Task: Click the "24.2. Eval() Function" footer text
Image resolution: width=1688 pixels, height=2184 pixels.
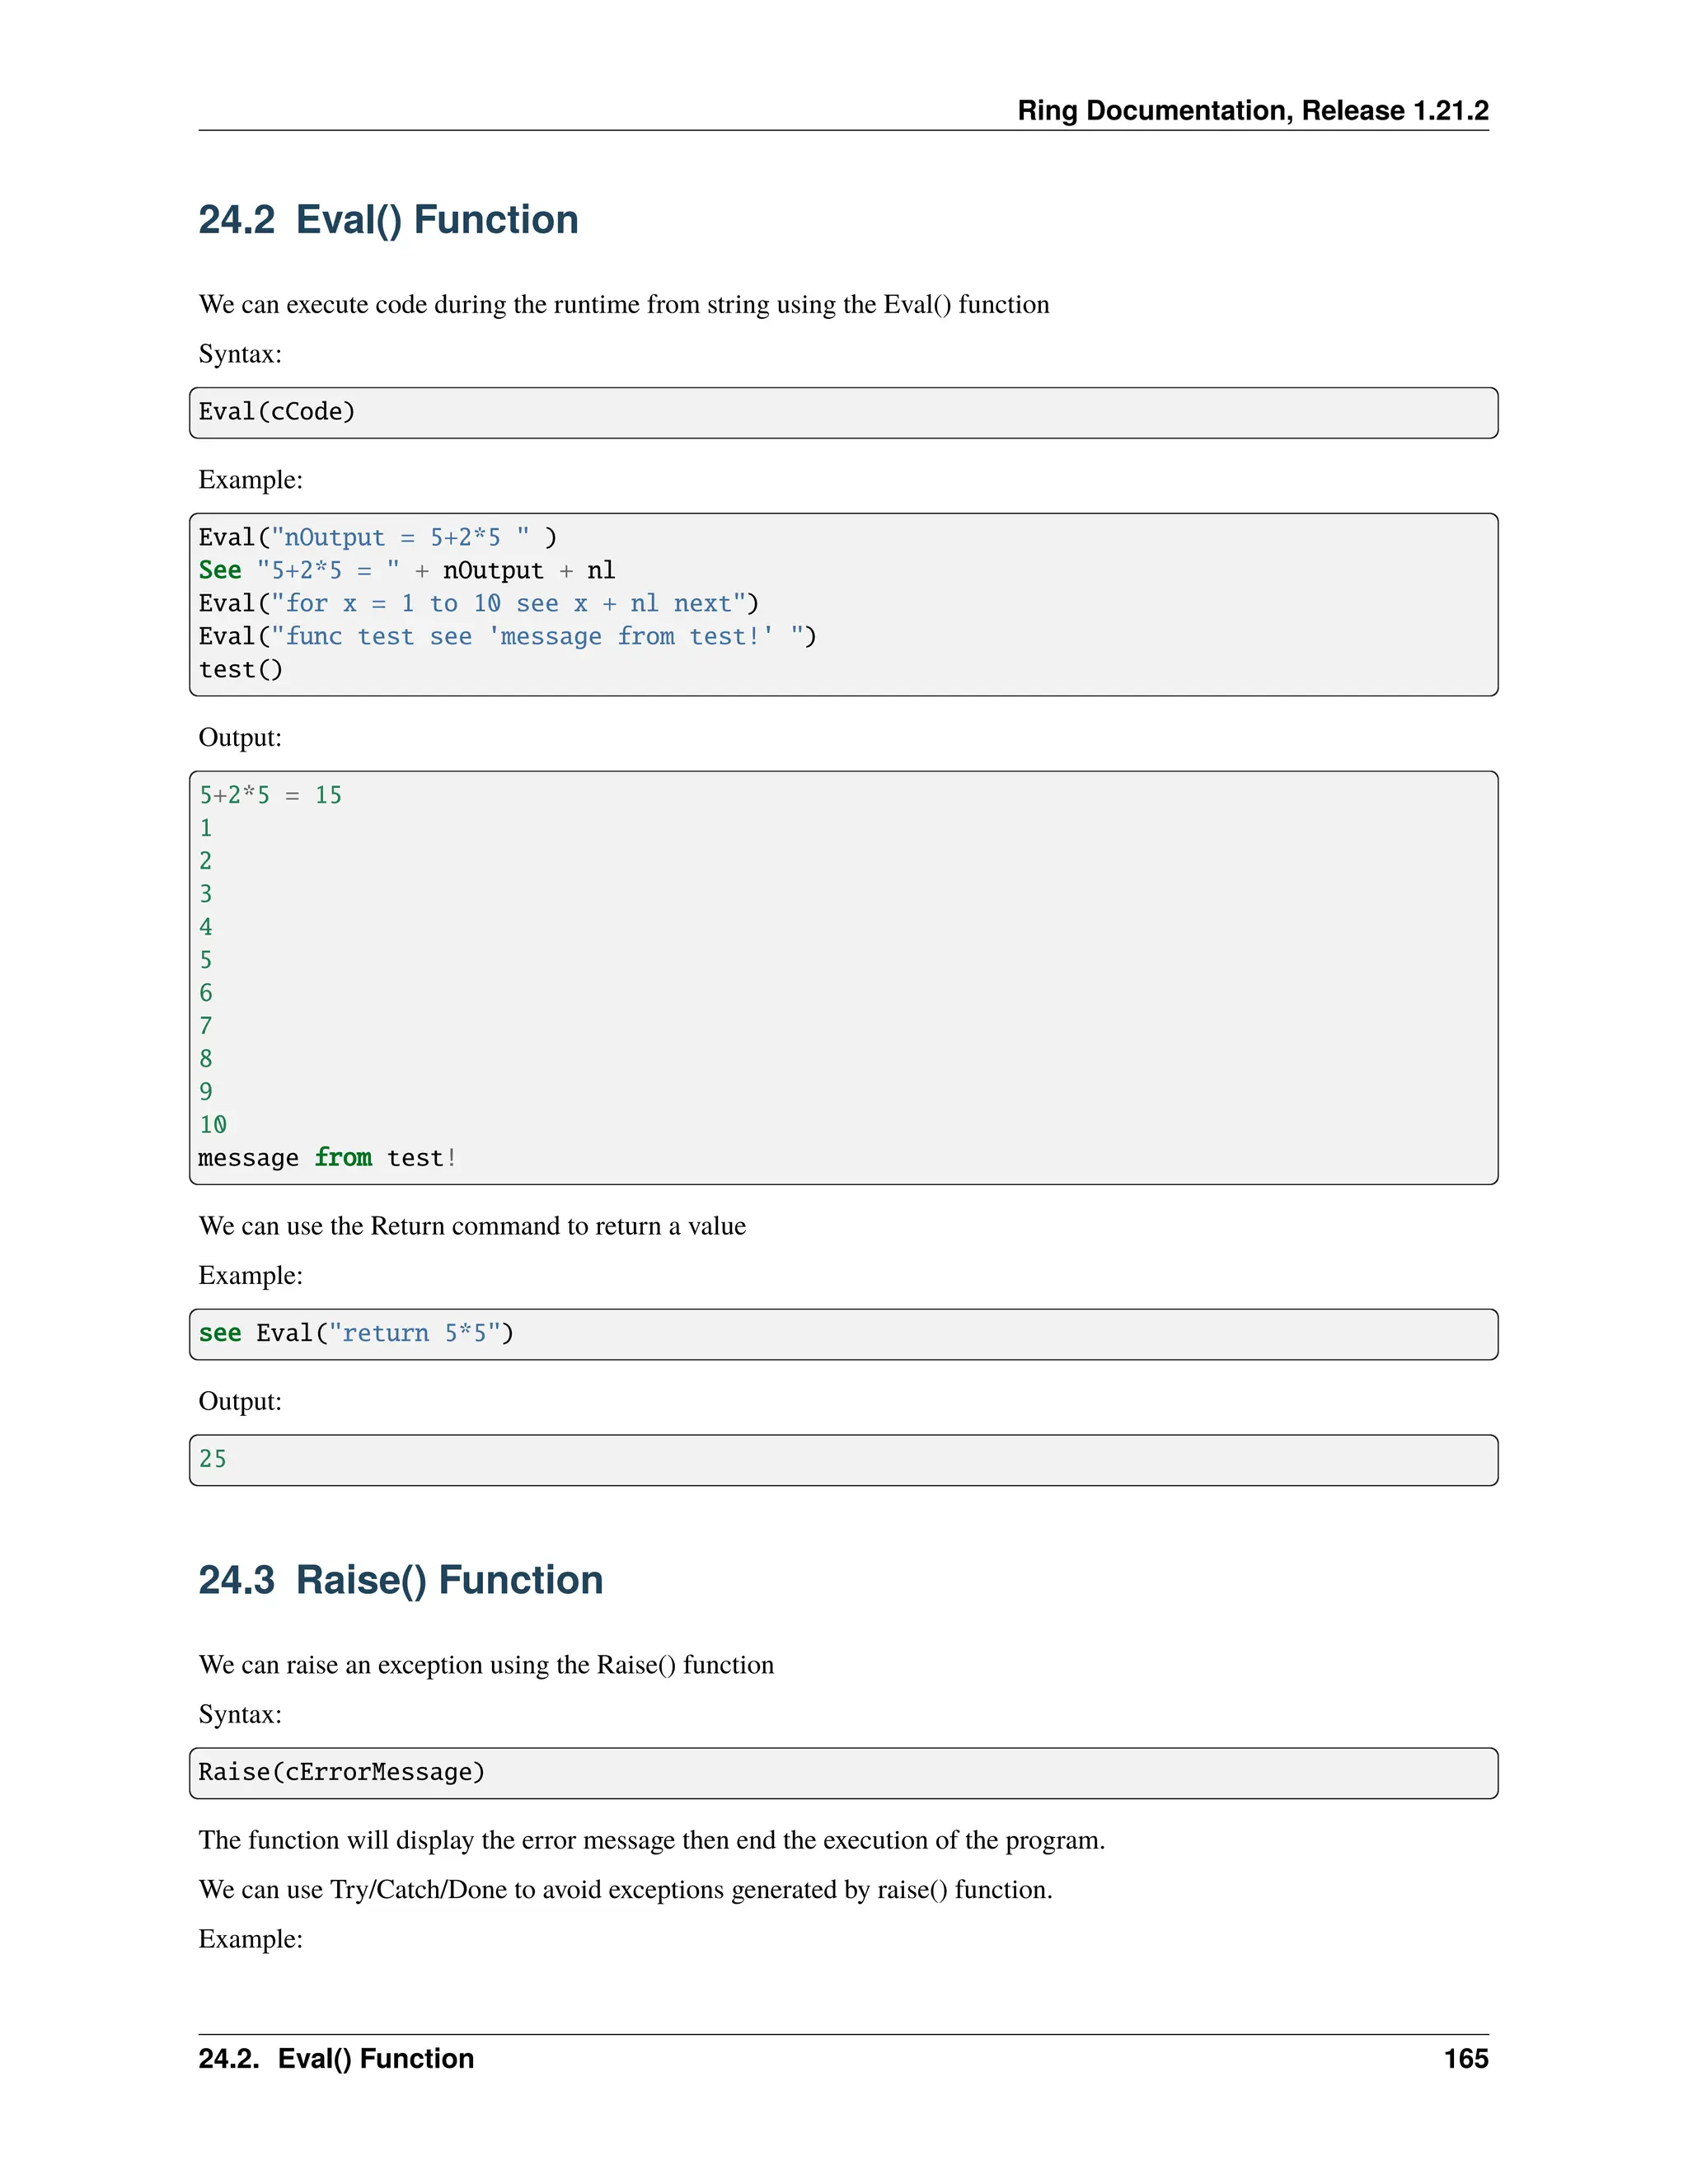Action: [336, 2059]
